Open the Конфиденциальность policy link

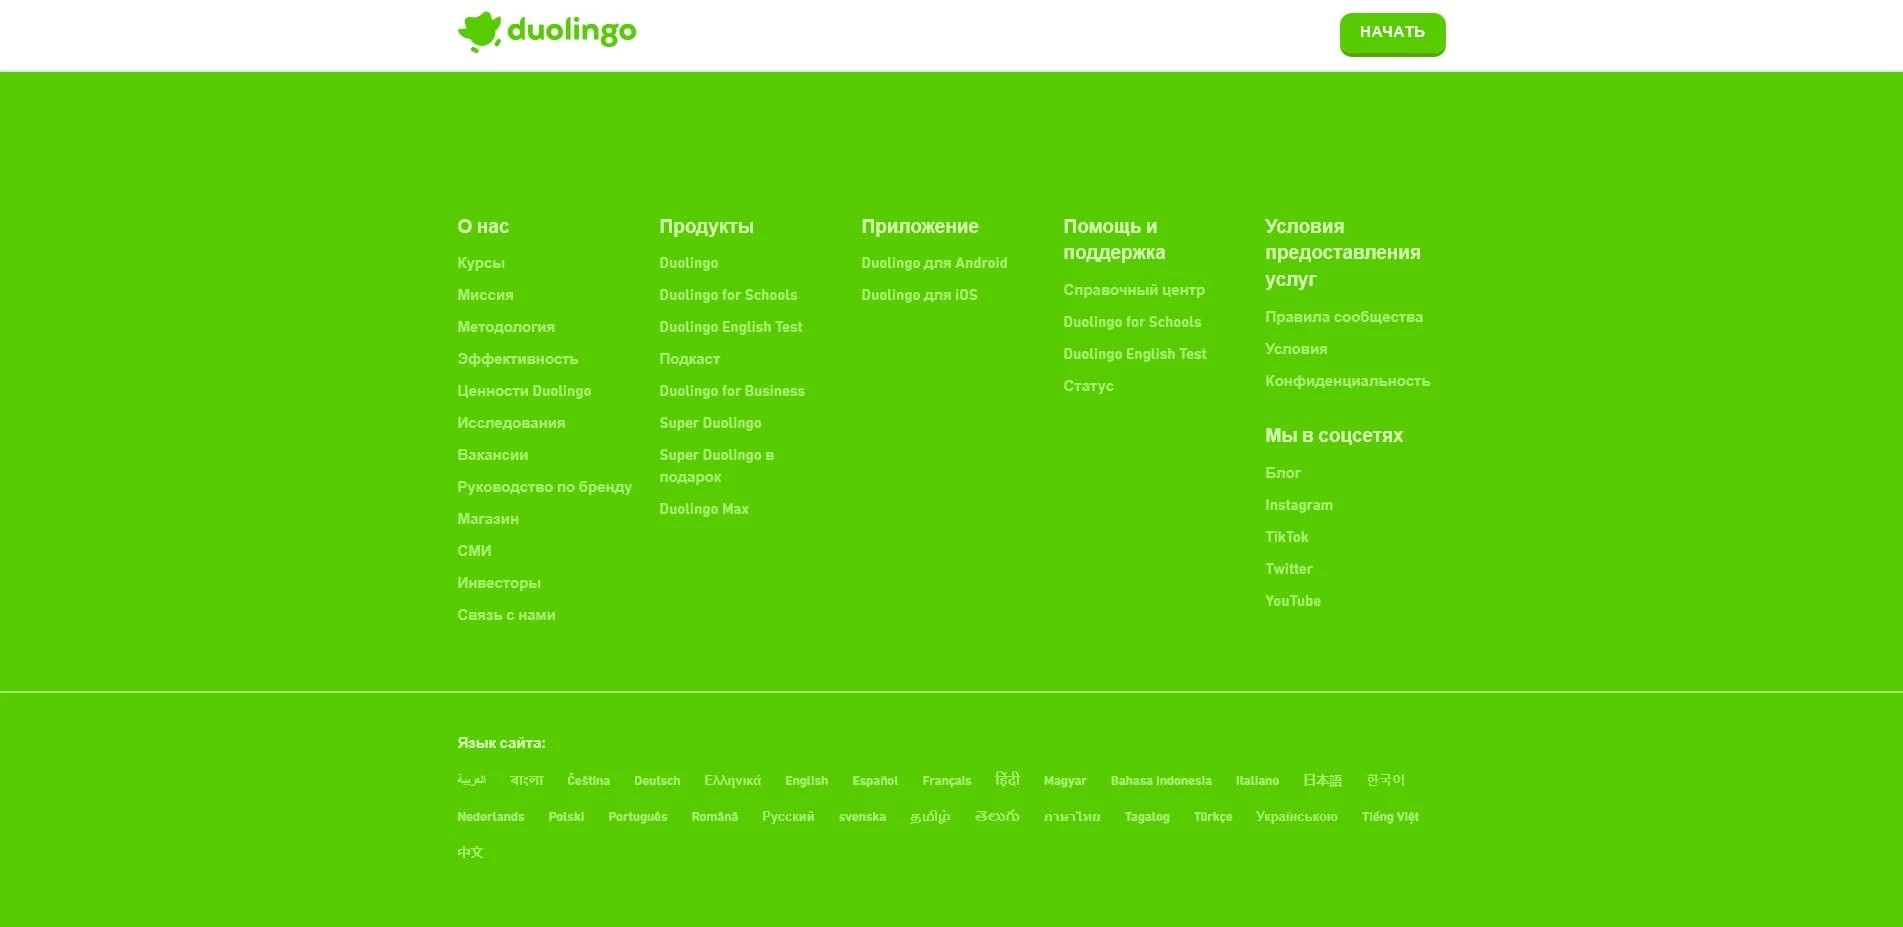point(1346,381)
